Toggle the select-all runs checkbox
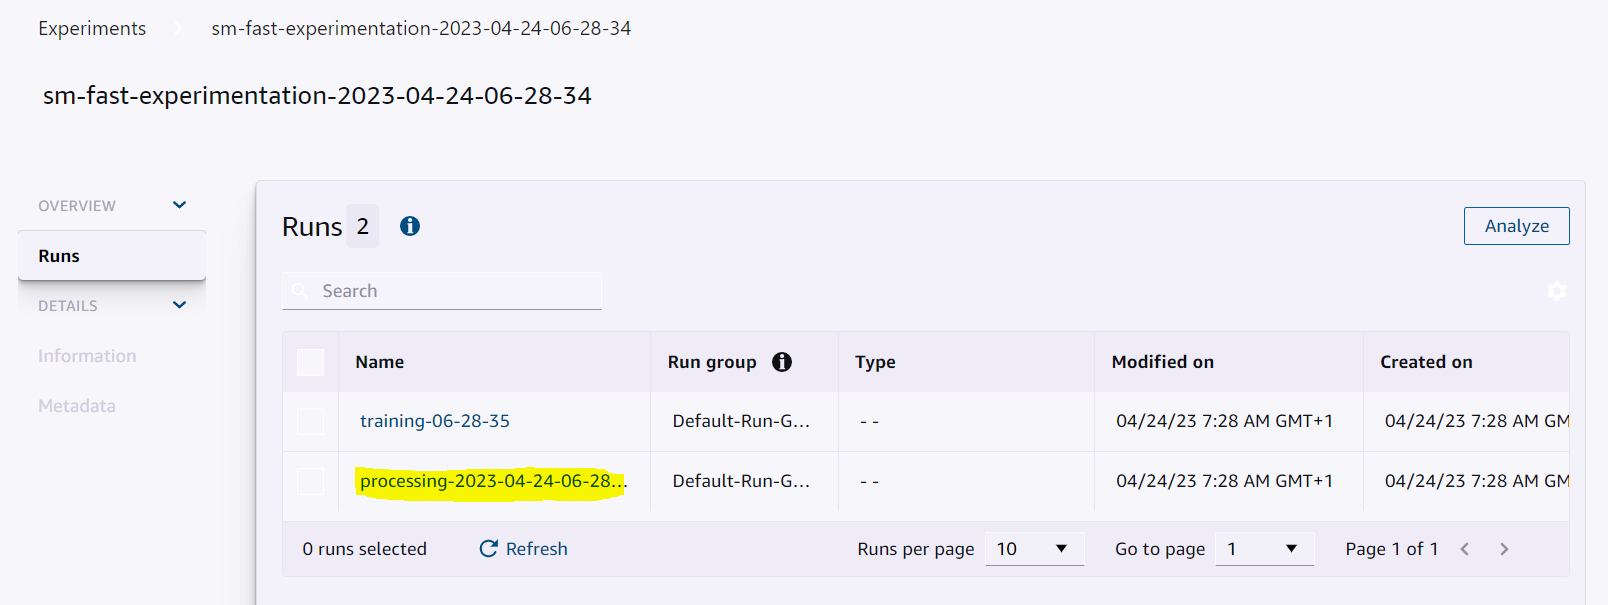1608x605 pixels. [311, 362]
